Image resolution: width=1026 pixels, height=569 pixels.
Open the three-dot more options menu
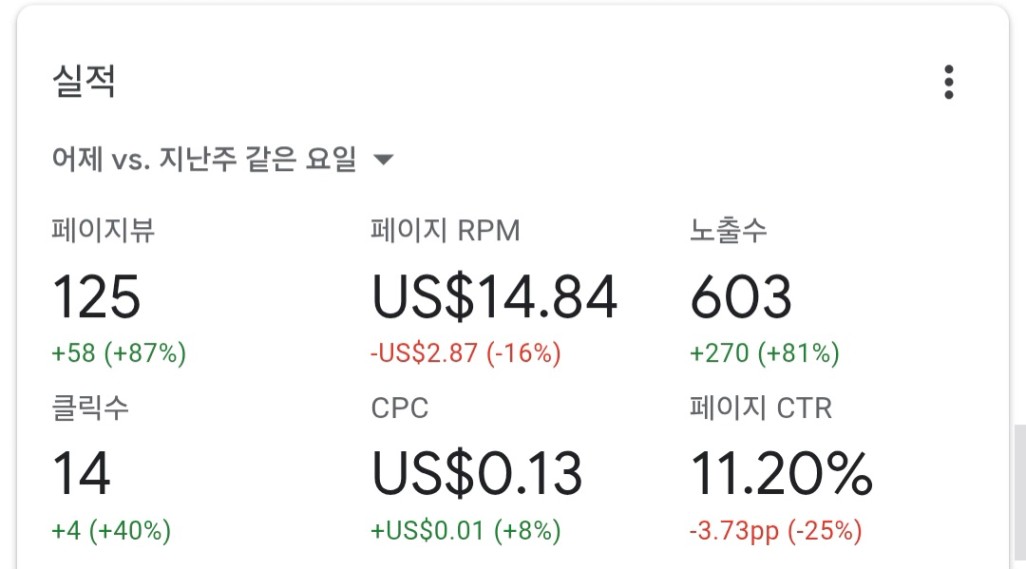(948, 82)
